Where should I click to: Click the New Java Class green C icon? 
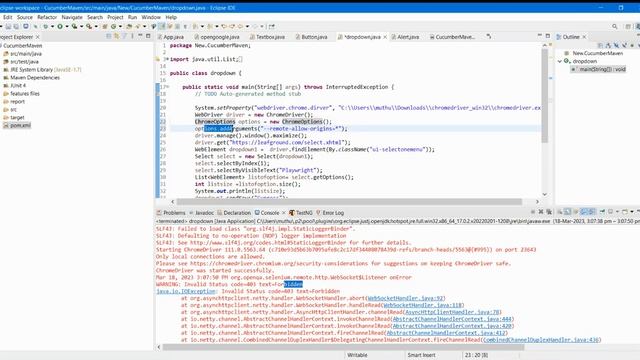pyautogui.click(x=113, y=27)
